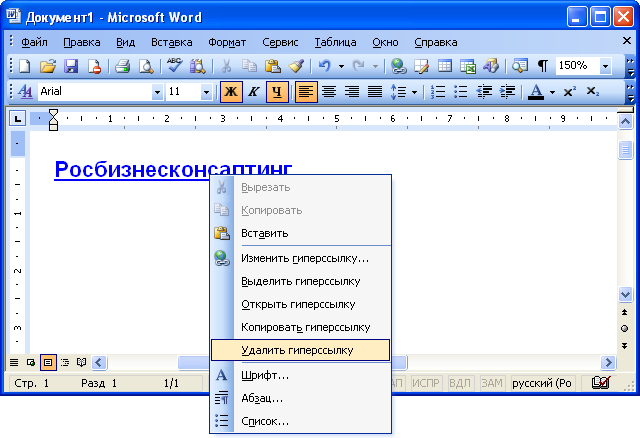Toggle Justify alignment button
The image size is (640, 438).
point(375,91)
